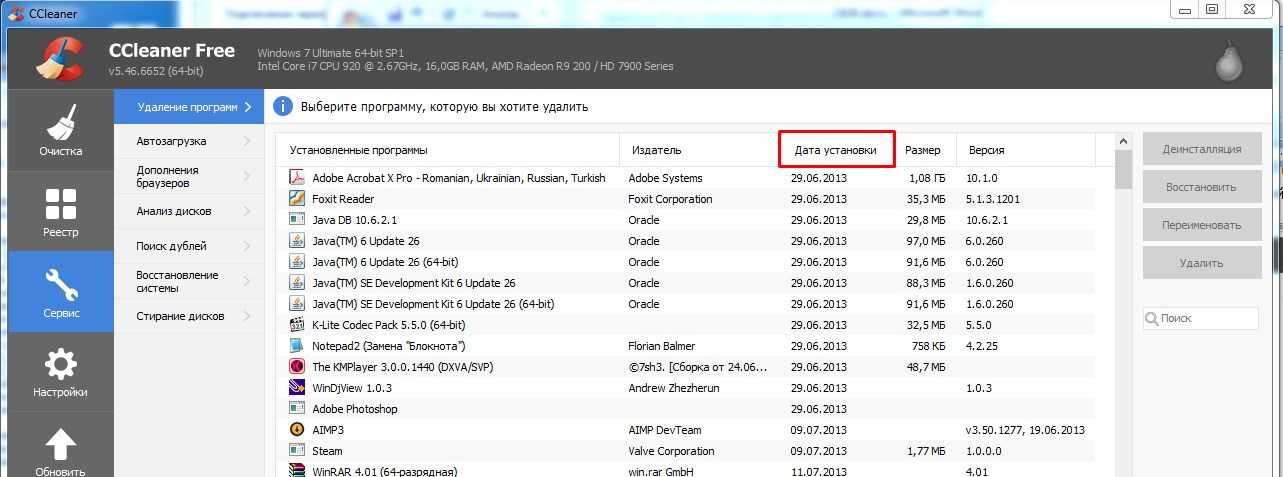Expand the Стирание дисков chevron arrow
This screenshot has height=477, width=1283.
point(246,316)
